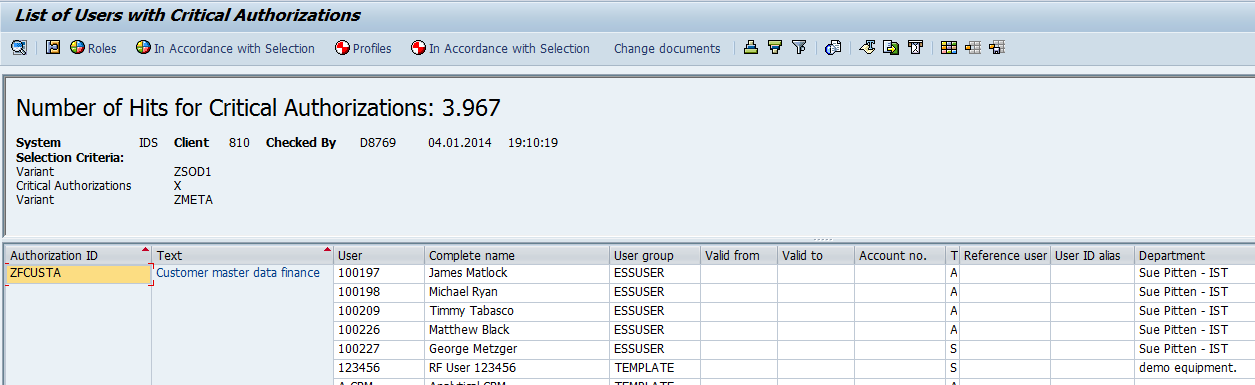This screenshot has height=385, width=1255.
Task: Select Authorization ID column header
Action: pyautogui.click(x=79, y=255)
